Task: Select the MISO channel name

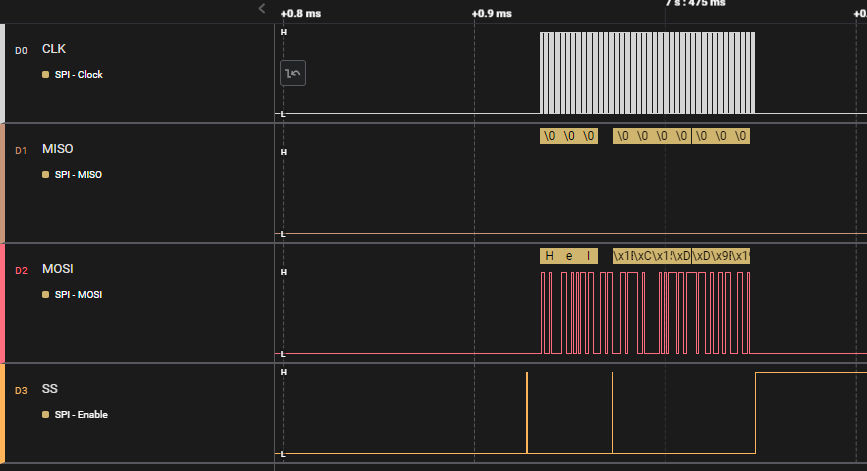Action: click(57, 149)
